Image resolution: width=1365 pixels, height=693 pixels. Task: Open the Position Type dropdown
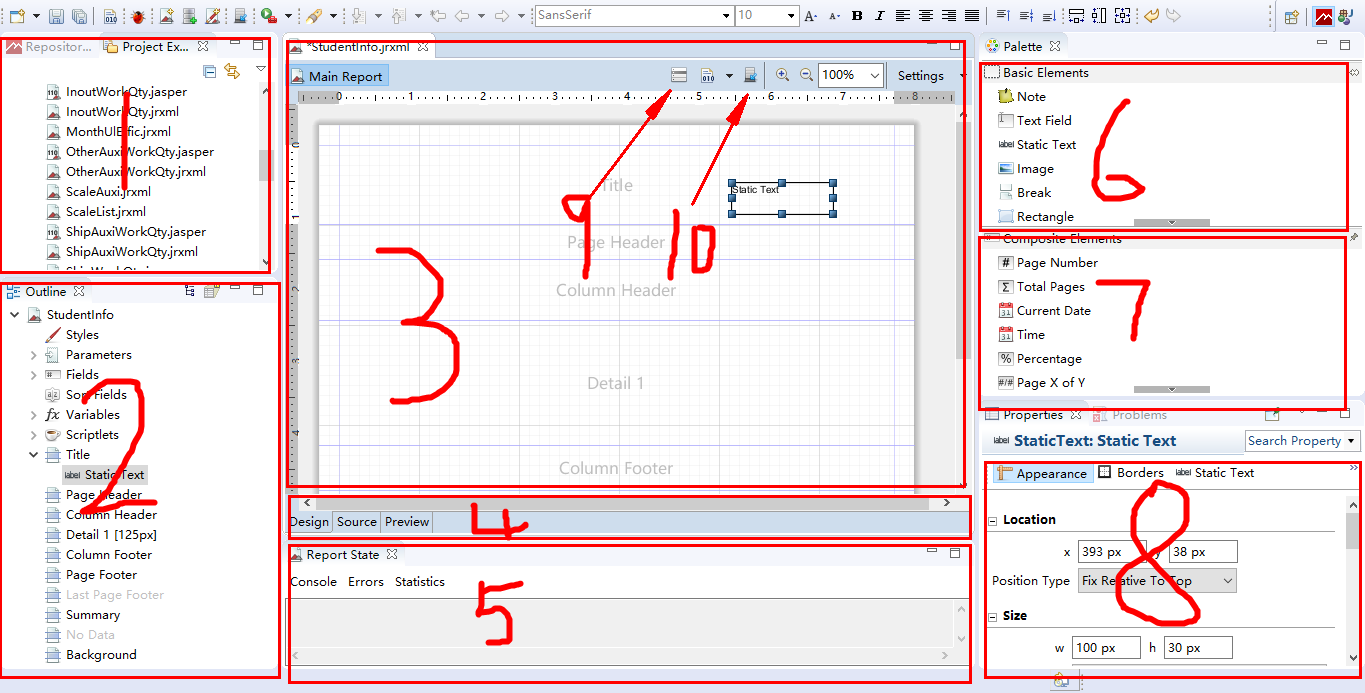pyautogui.click(x=1156, y=580)
